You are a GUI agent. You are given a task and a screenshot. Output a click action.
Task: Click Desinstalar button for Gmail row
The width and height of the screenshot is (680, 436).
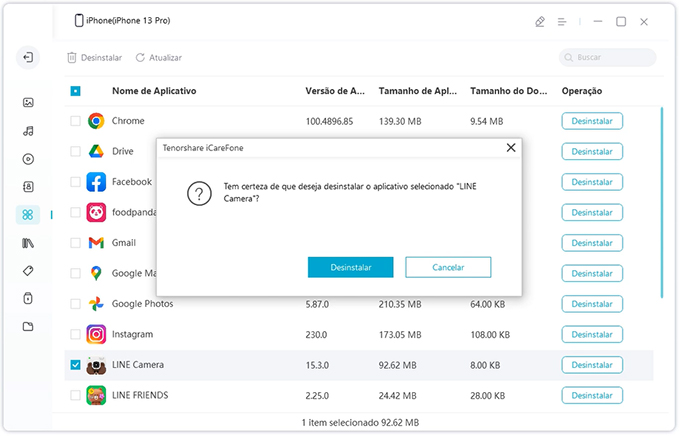click(592, 243)
